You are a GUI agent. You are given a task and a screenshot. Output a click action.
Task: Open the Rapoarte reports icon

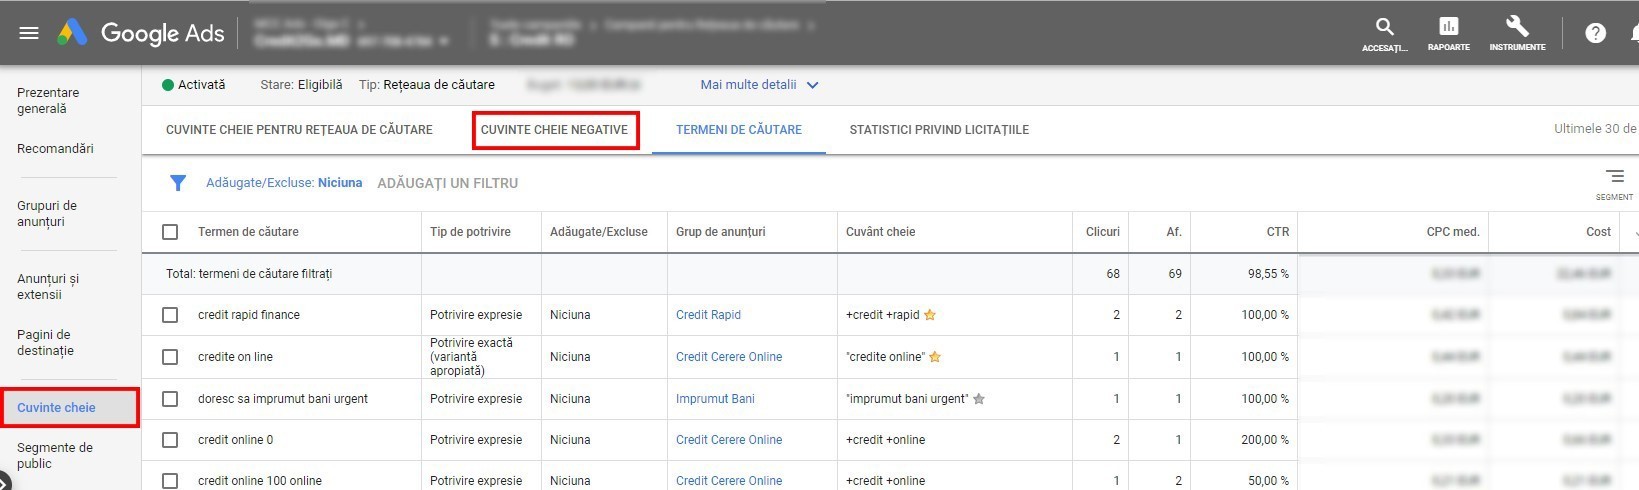[1448, 28]
